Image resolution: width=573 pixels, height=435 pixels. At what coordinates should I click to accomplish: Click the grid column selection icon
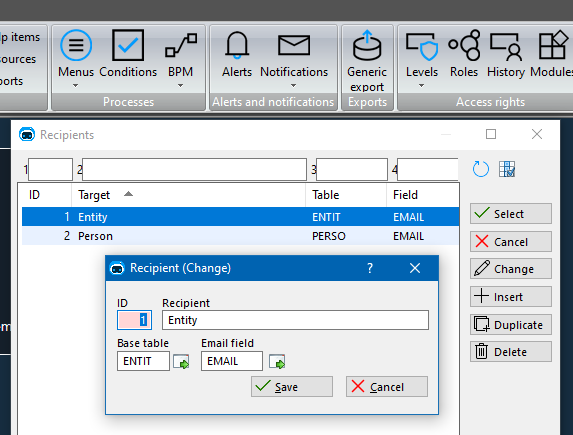(x=507, y=169)
